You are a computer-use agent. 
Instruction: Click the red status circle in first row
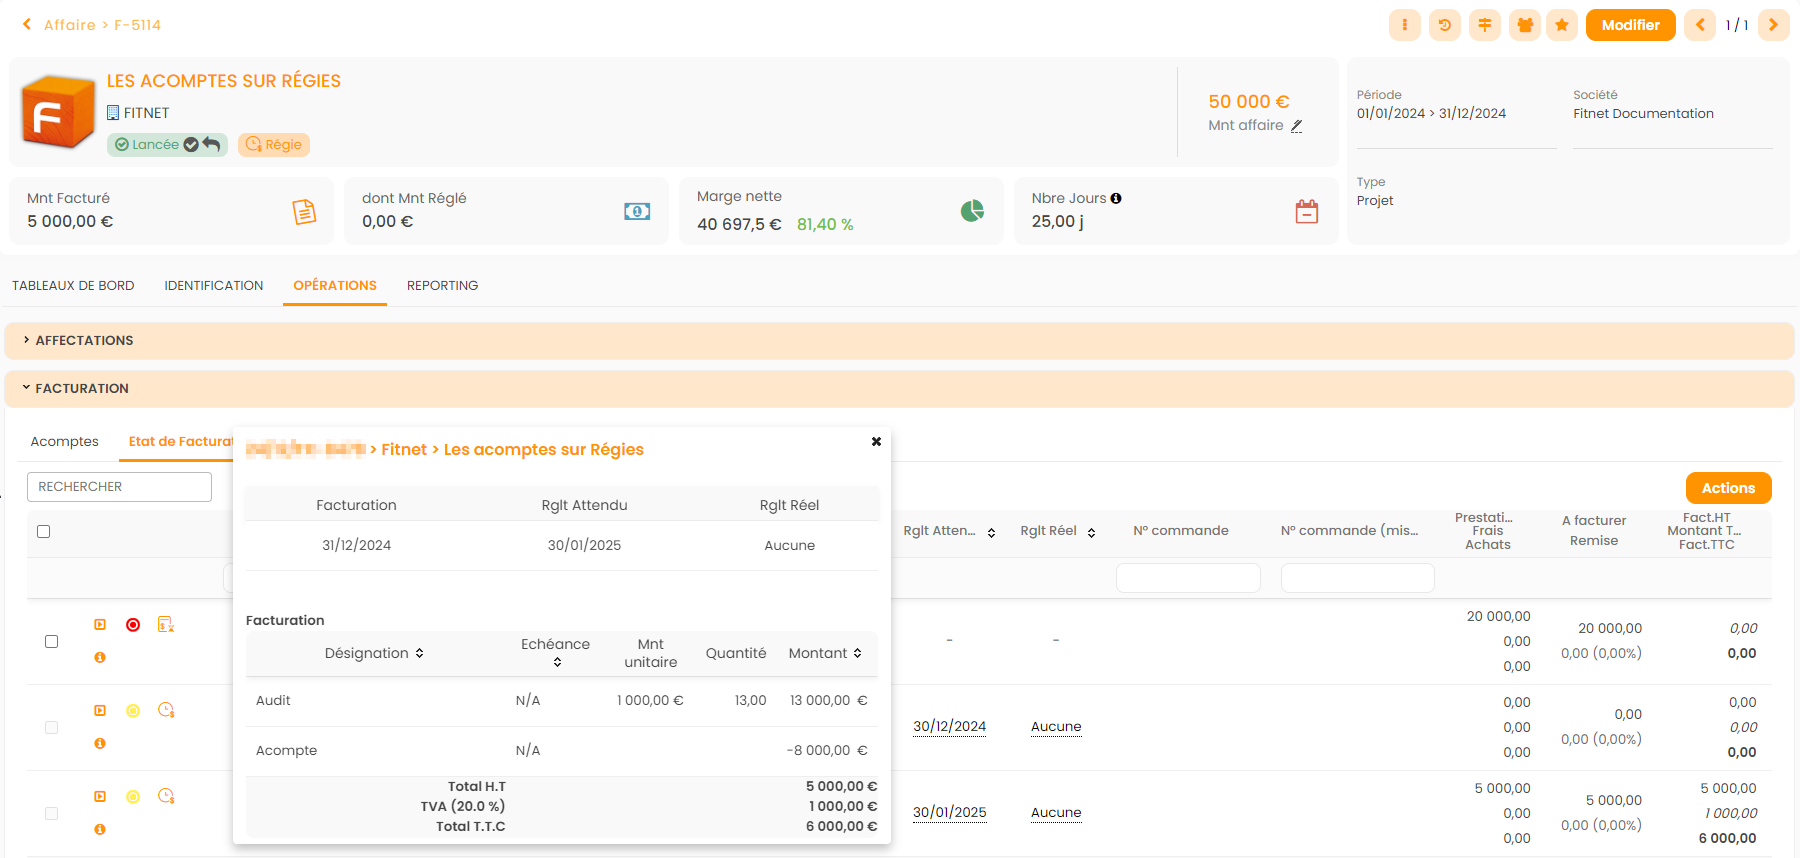point(133,625)
